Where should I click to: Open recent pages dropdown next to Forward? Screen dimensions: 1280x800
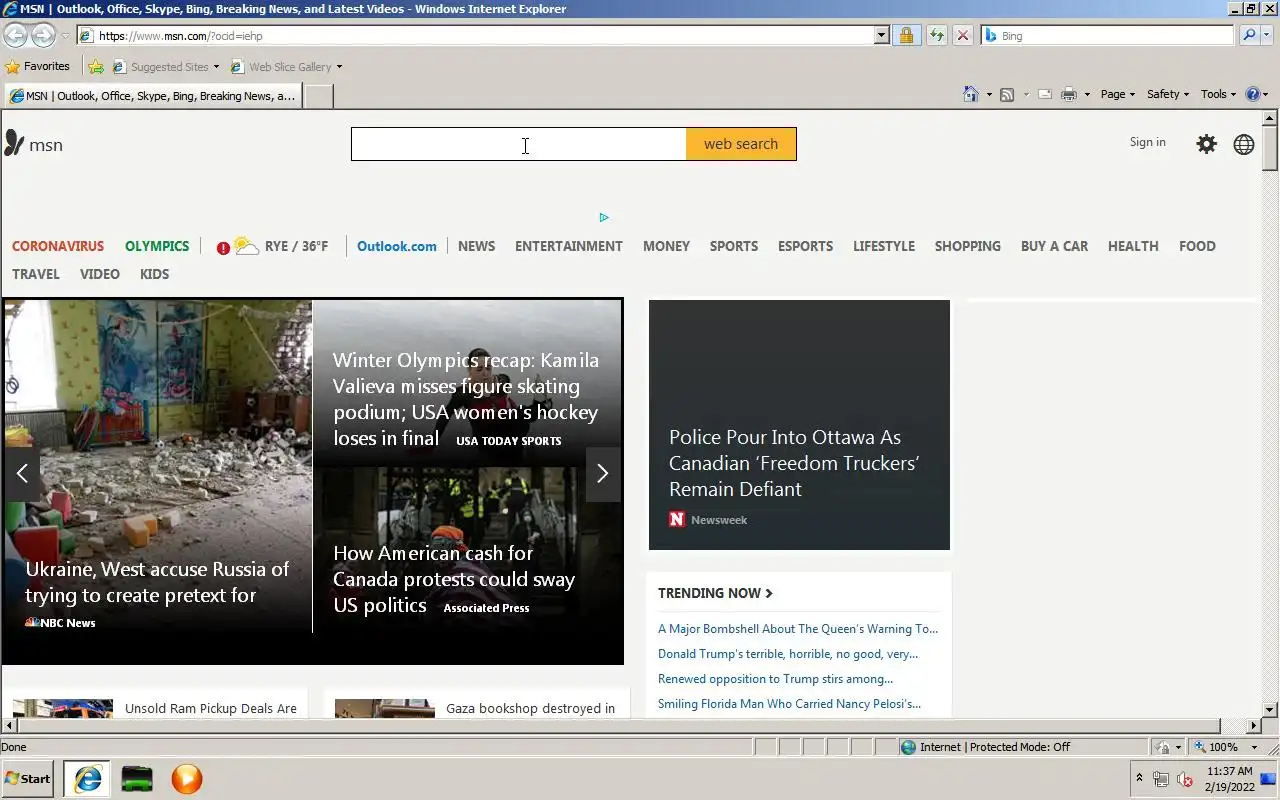[65, 36]
